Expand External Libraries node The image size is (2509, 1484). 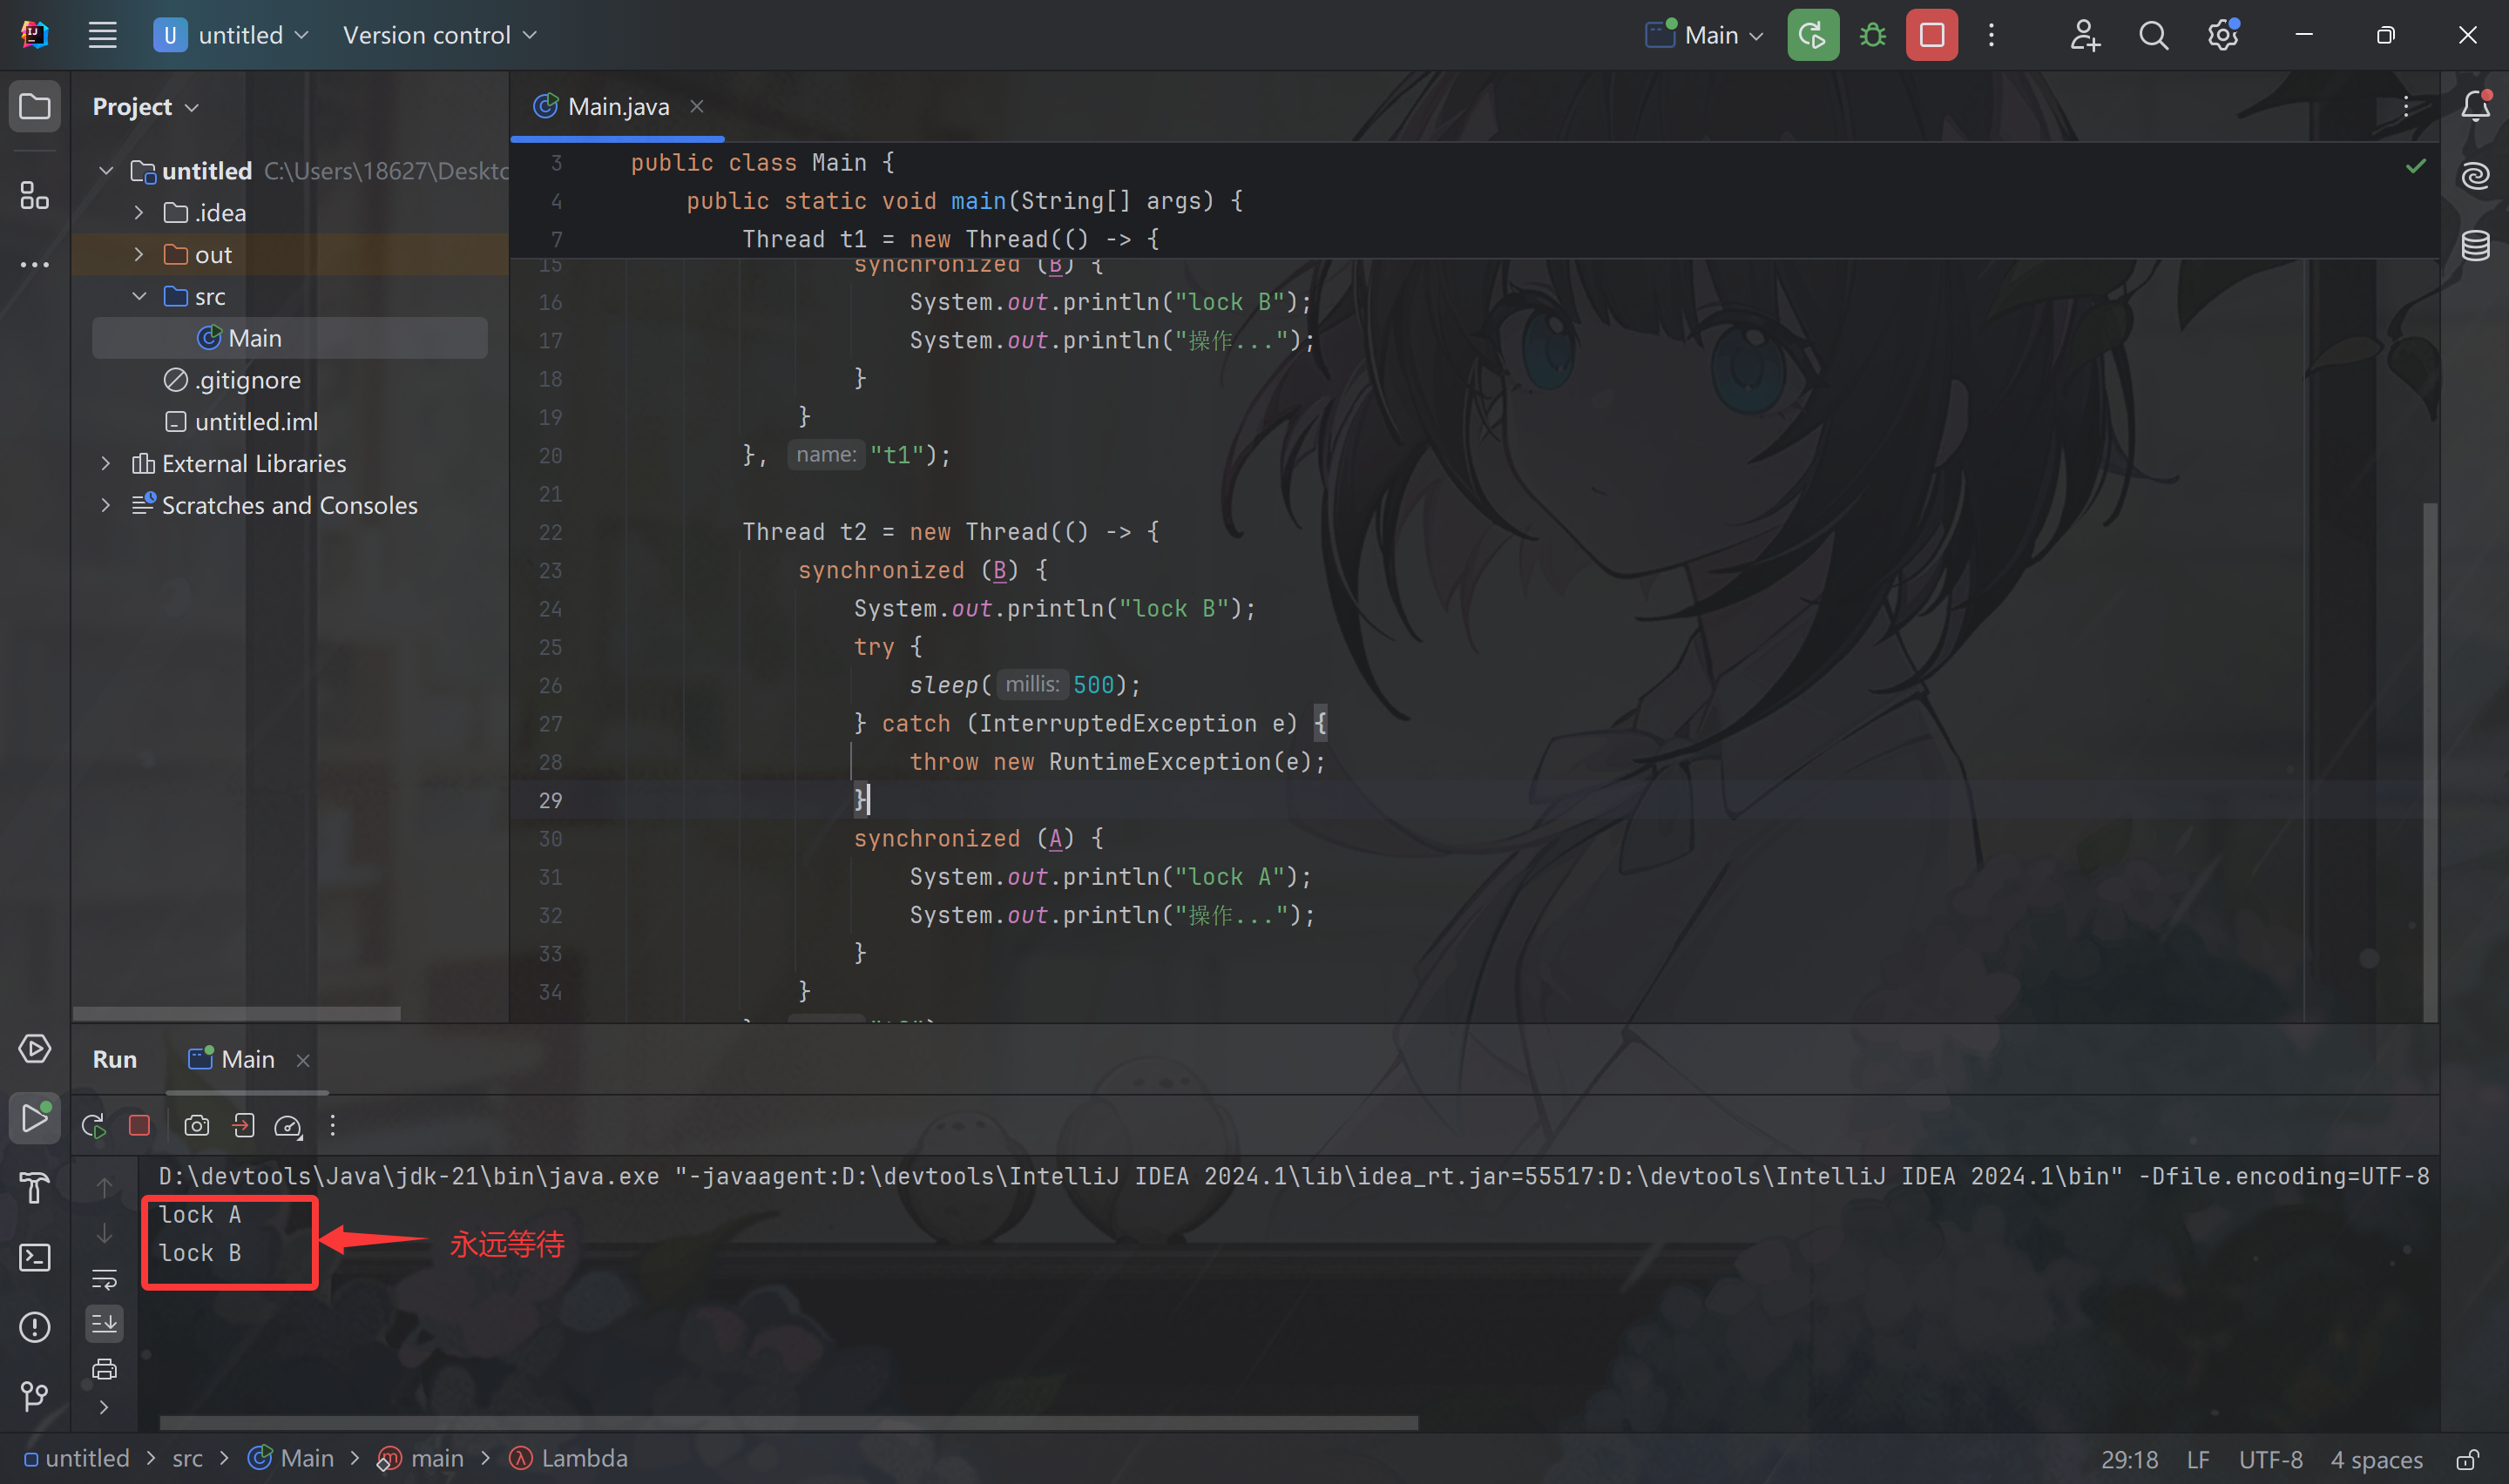point(106,464)
